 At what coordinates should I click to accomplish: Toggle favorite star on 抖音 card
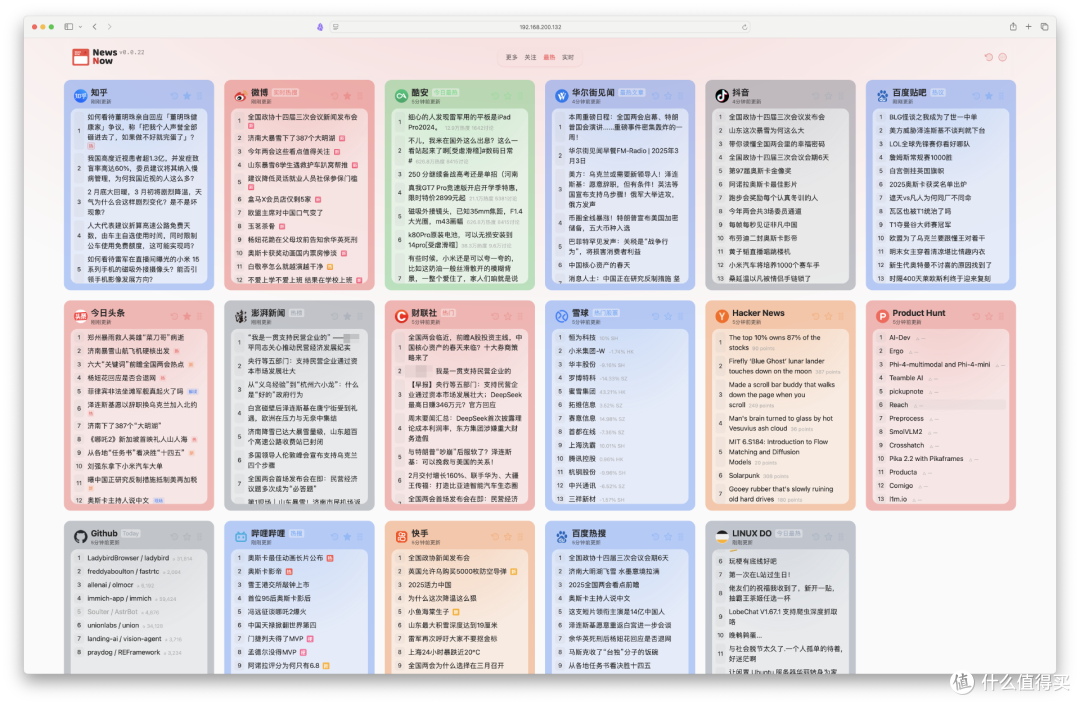(829, 96)
